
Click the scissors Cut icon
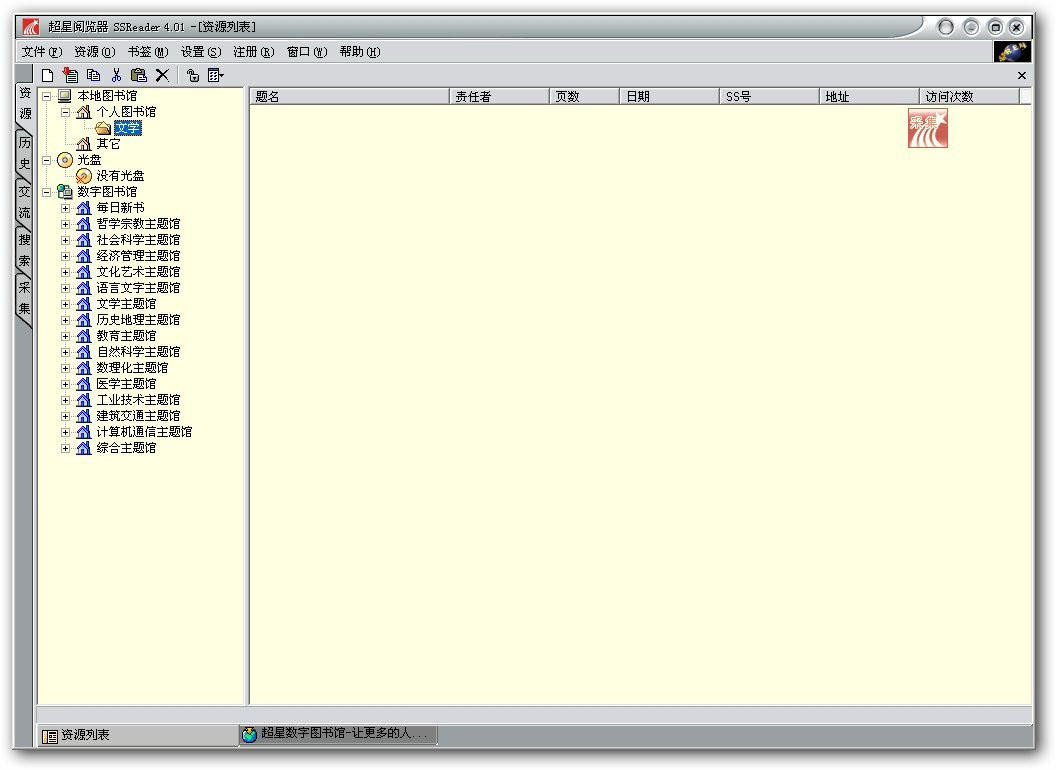(x=117, y=75)
